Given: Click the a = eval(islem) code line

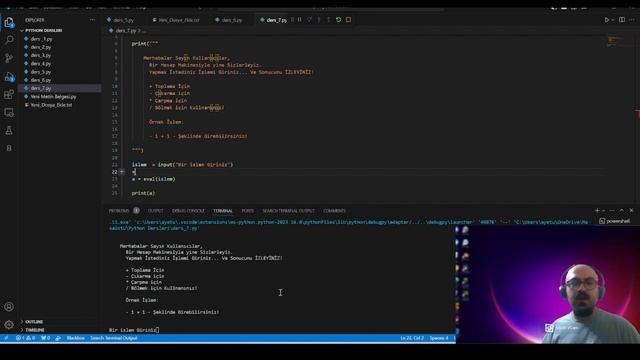Looking at the screenshot, I should click(153, 179).
